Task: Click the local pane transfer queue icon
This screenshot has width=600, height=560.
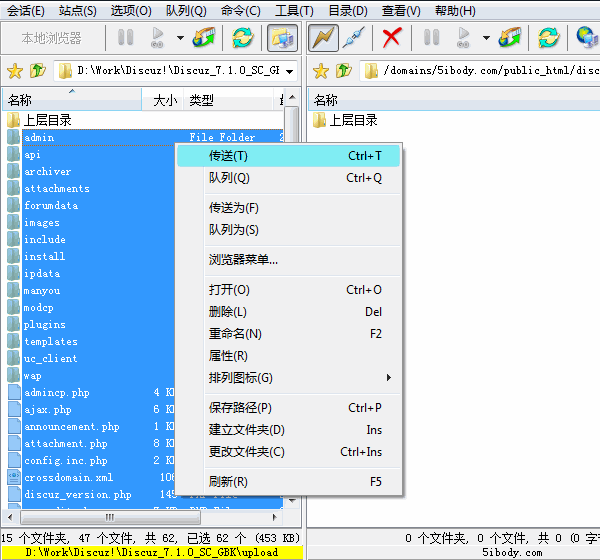Action: click(207, 39)
